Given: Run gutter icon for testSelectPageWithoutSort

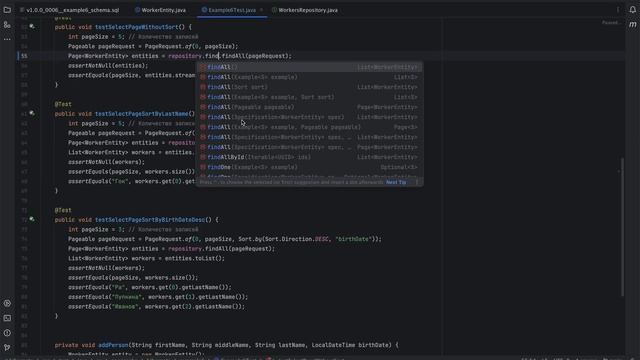Looking at the screenshot, I should [x=32, y=27].
